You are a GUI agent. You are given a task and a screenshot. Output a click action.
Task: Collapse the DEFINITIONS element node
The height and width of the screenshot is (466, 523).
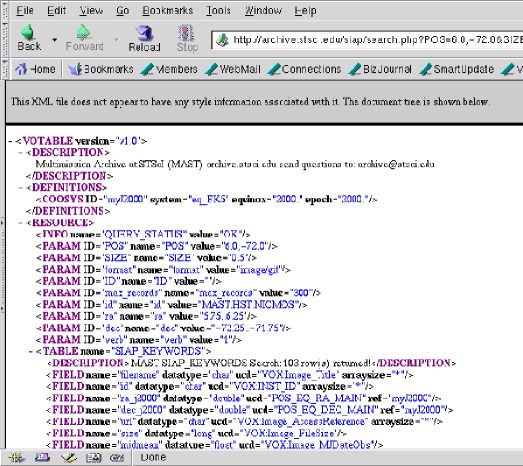tap(21, 187)
